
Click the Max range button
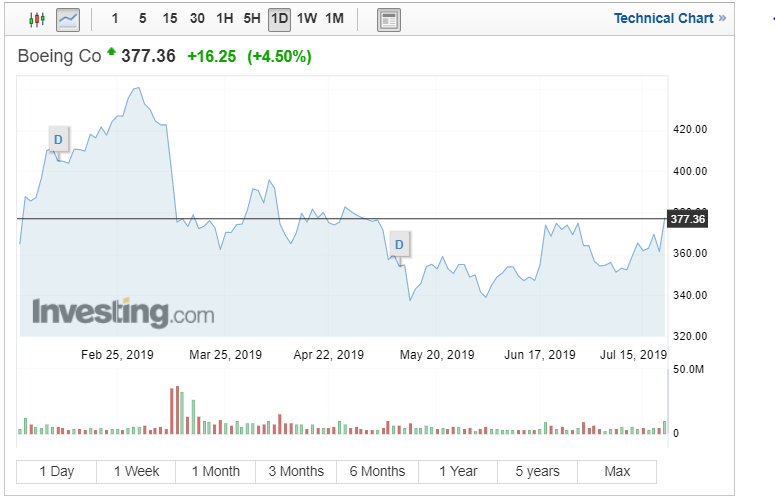617,471
